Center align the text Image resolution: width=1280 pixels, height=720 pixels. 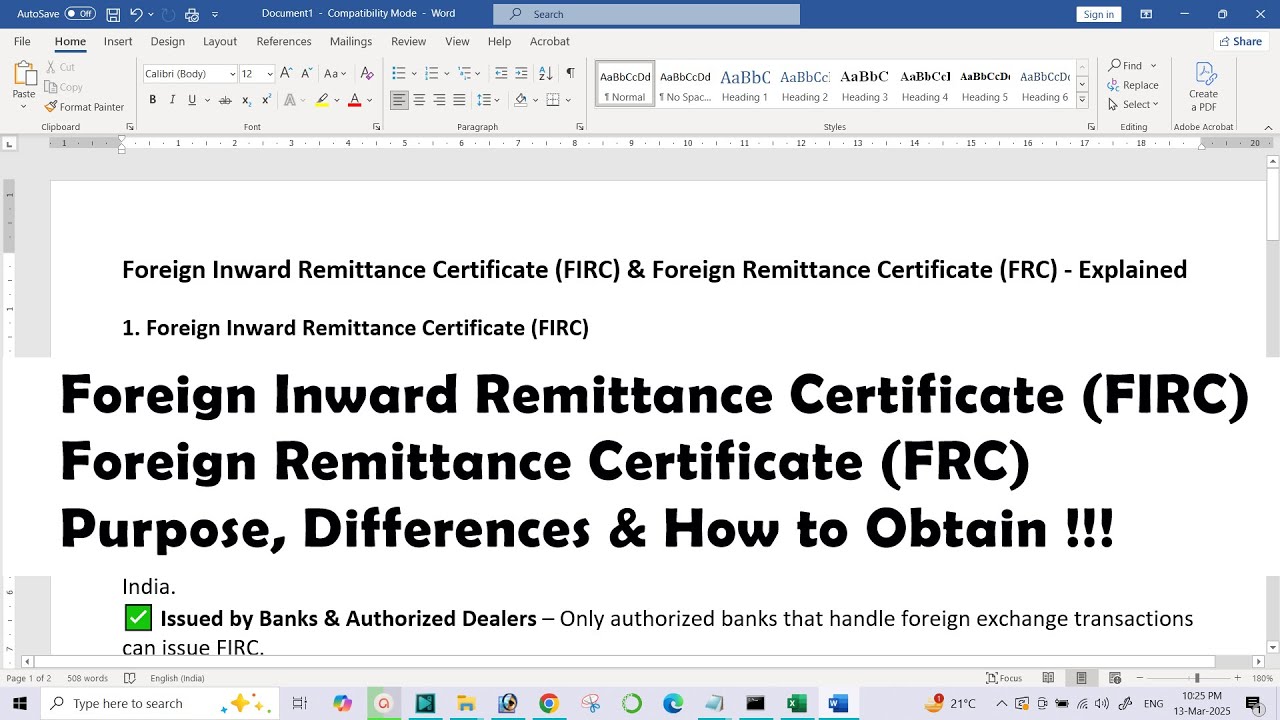(419, 100)
